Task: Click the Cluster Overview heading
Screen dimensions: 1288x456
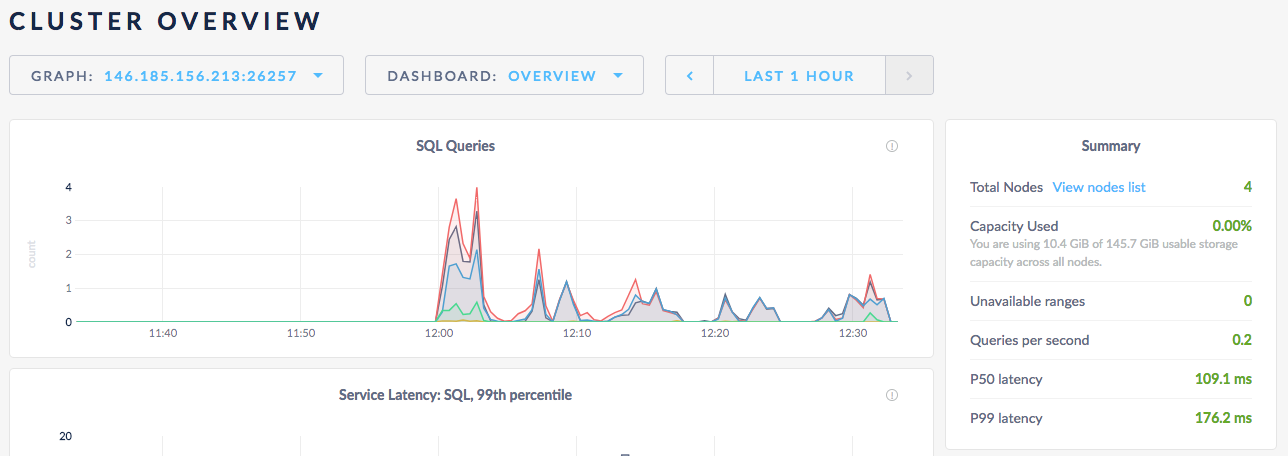Action: point(166,20)
